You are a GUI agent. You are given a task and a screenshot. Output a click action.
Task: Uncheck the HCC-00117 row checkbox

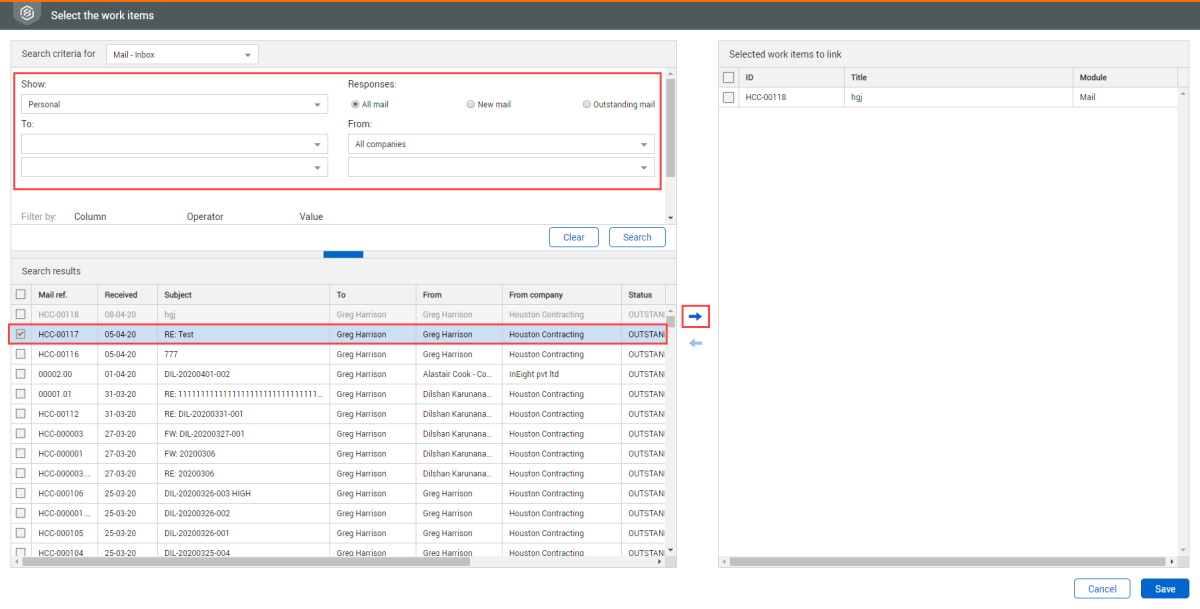click(x=20, y=334)
